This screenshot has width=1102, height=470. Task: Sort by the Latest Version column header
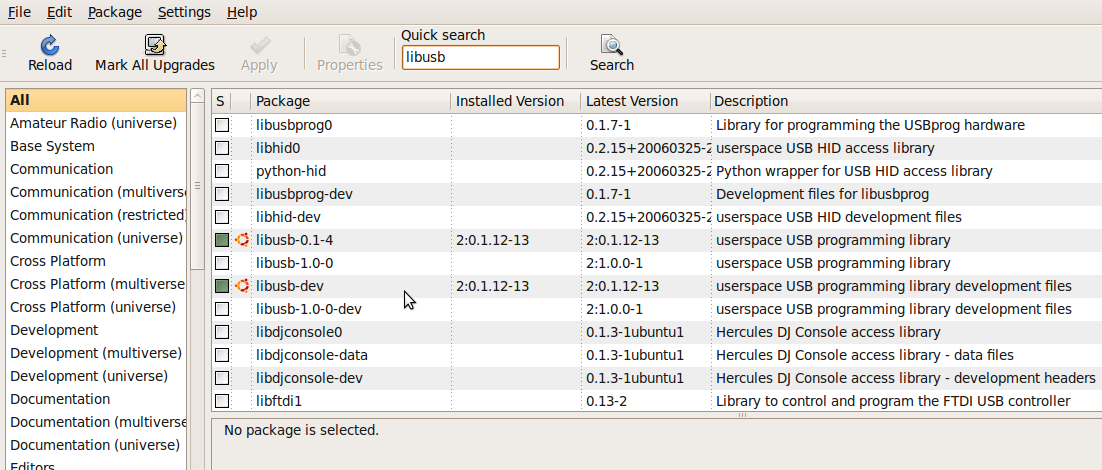(x=645, y=101)
